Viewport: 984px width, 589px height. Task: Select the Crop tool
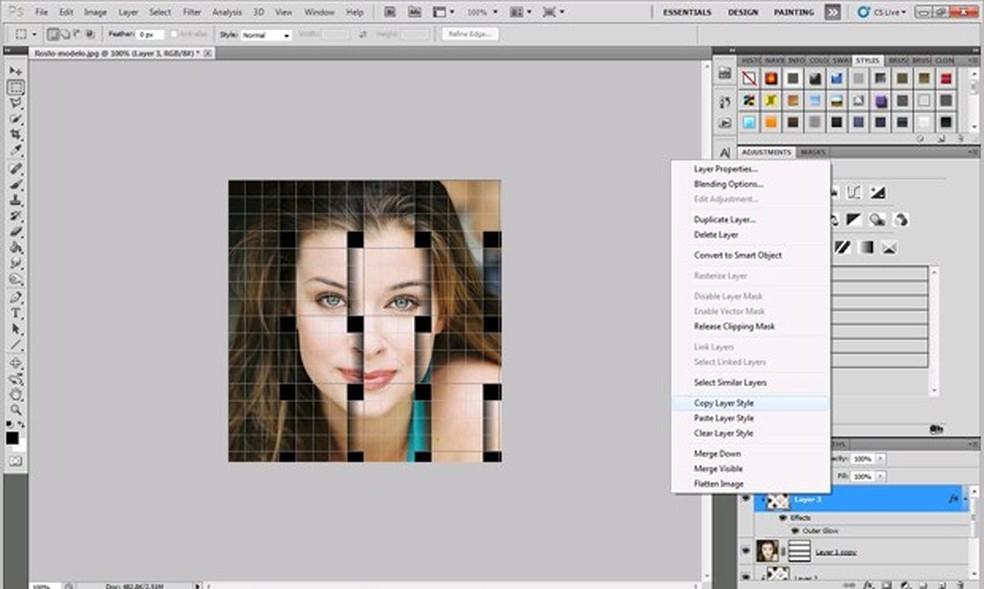[x=16, y=134]
